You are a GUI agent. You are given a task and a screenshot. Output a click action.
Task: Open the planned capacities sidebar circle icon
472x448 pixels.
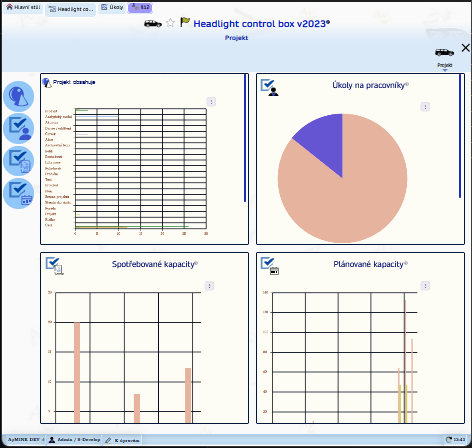click(x=19, y=193)
